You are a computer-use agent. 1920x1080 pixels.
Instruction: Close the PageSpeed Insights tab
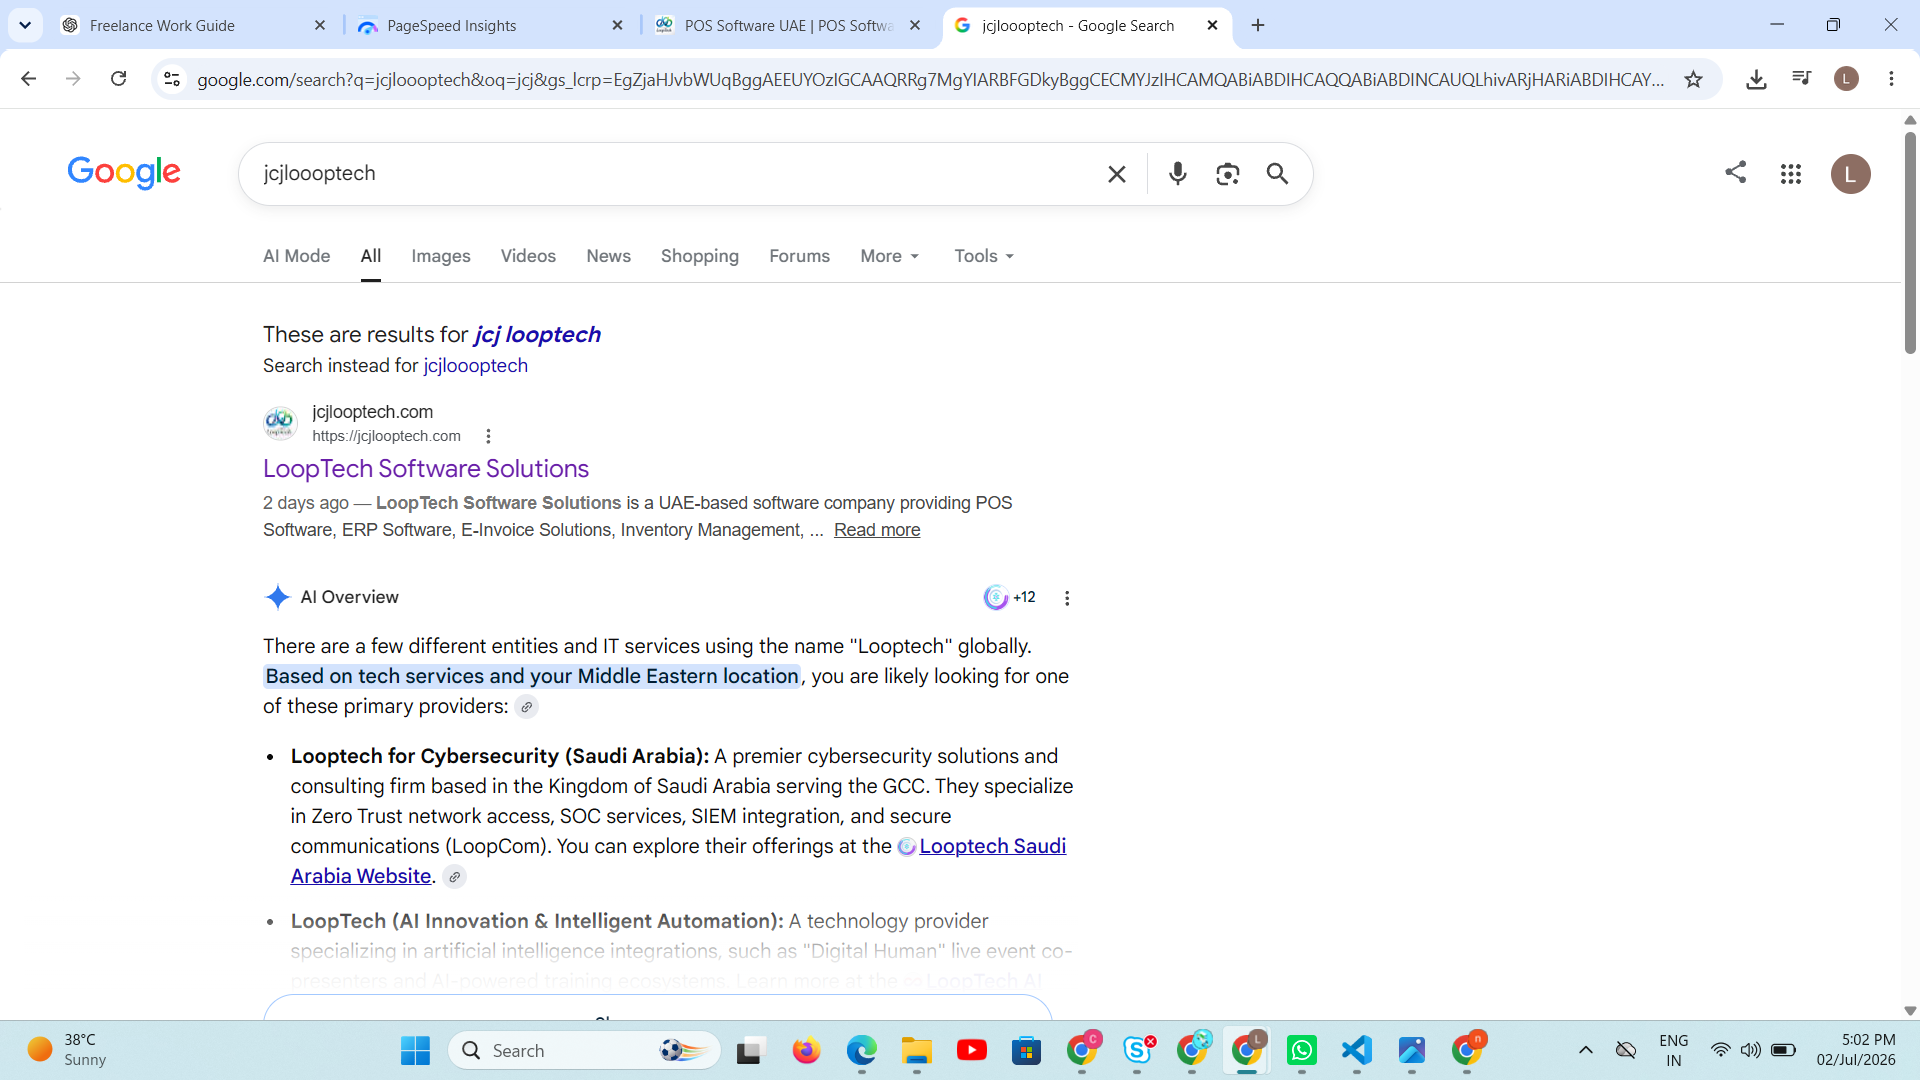(617, 26)
